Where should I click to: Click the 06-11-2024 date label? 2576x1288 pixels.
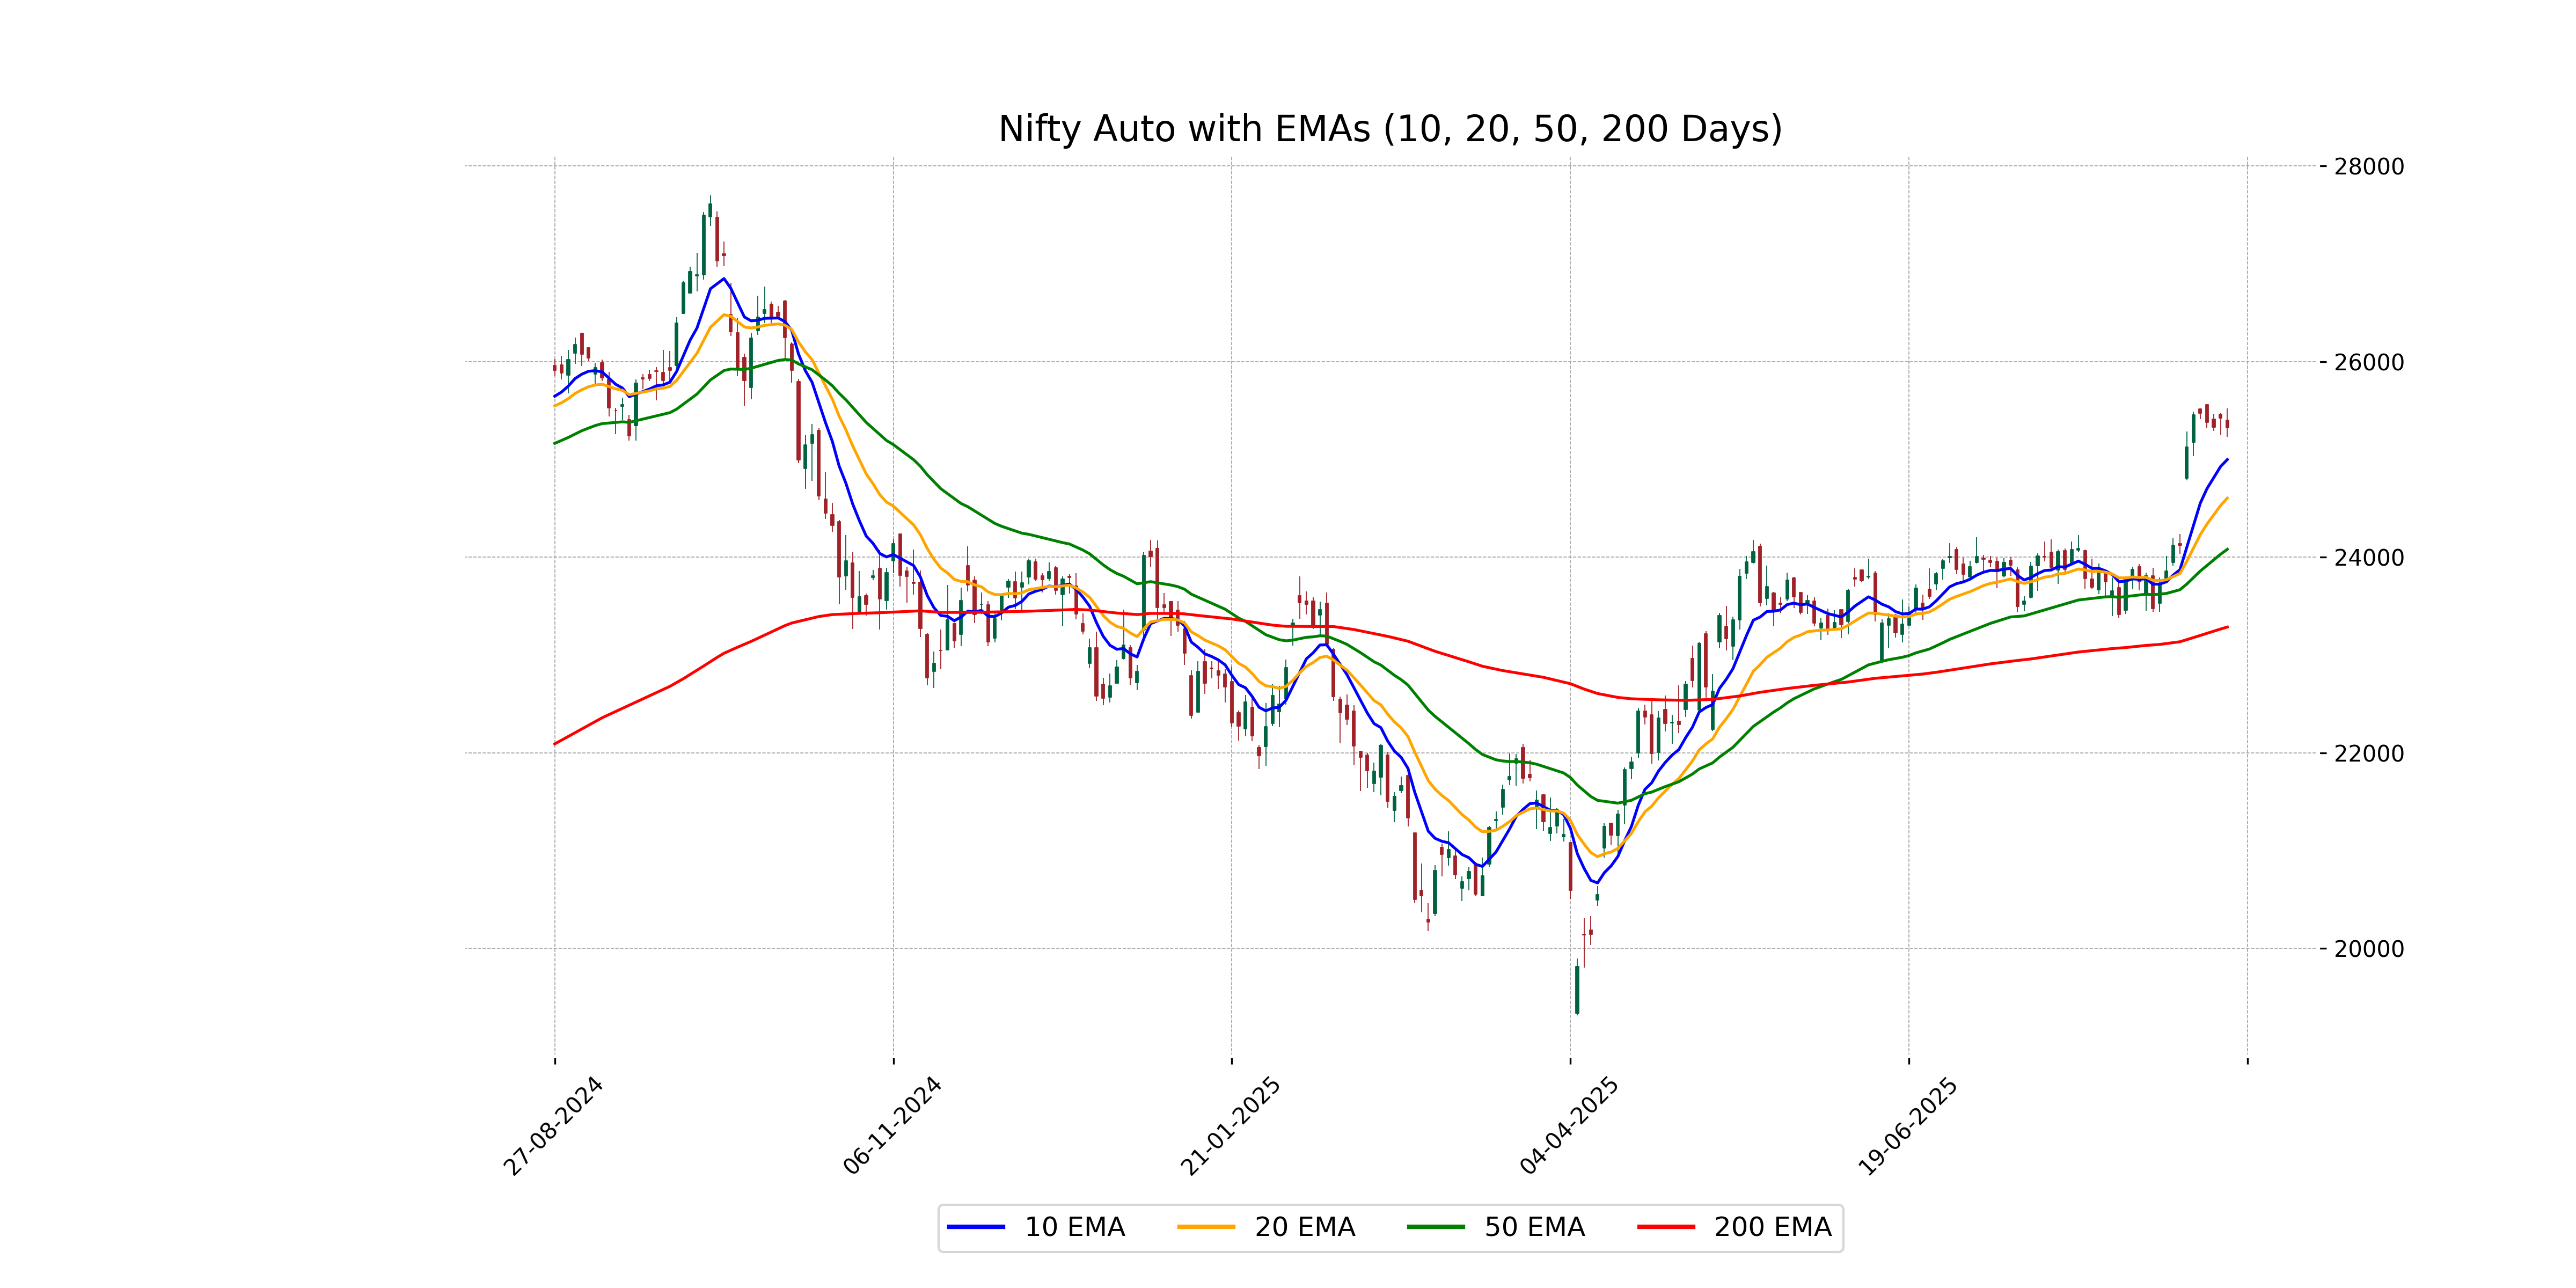(x=892, y=1126)
